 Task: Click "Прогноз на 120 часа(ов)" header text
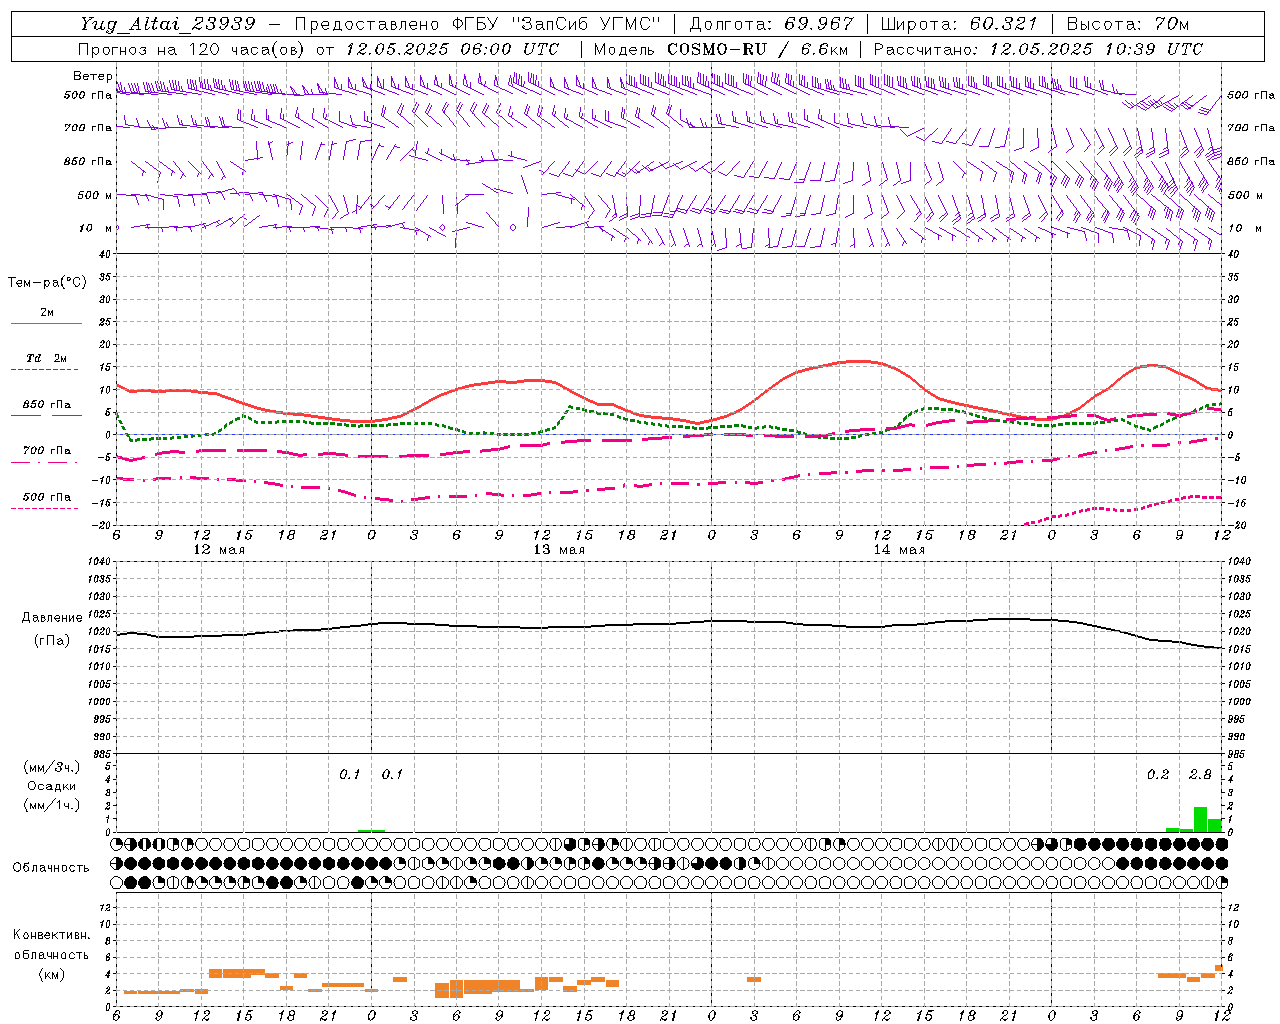[192, 49]
